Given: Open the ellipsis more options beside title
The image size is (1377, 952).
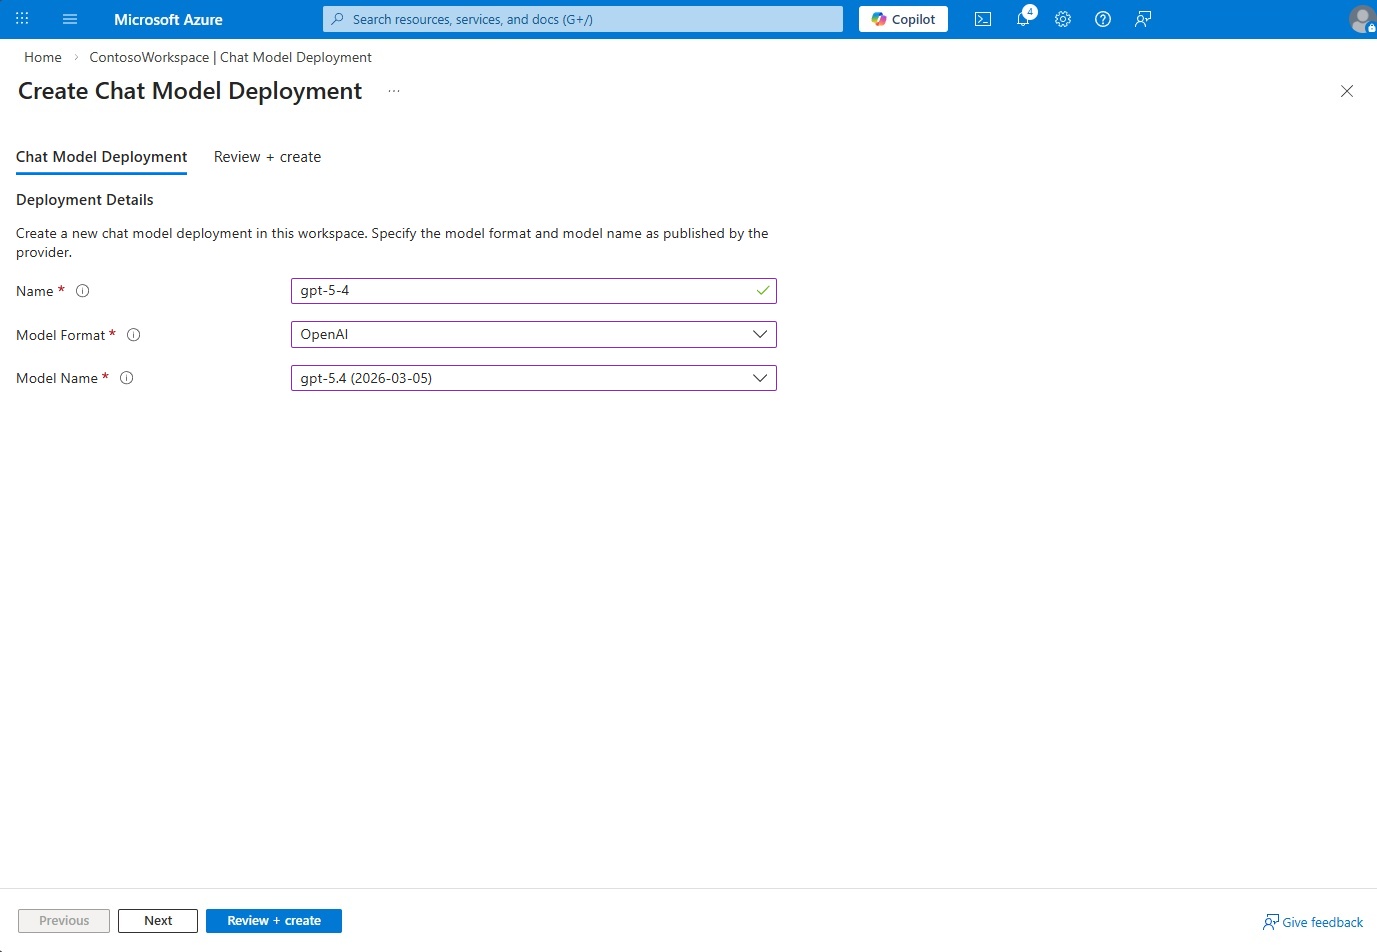Looking at the screenshot, I should 394,91.
